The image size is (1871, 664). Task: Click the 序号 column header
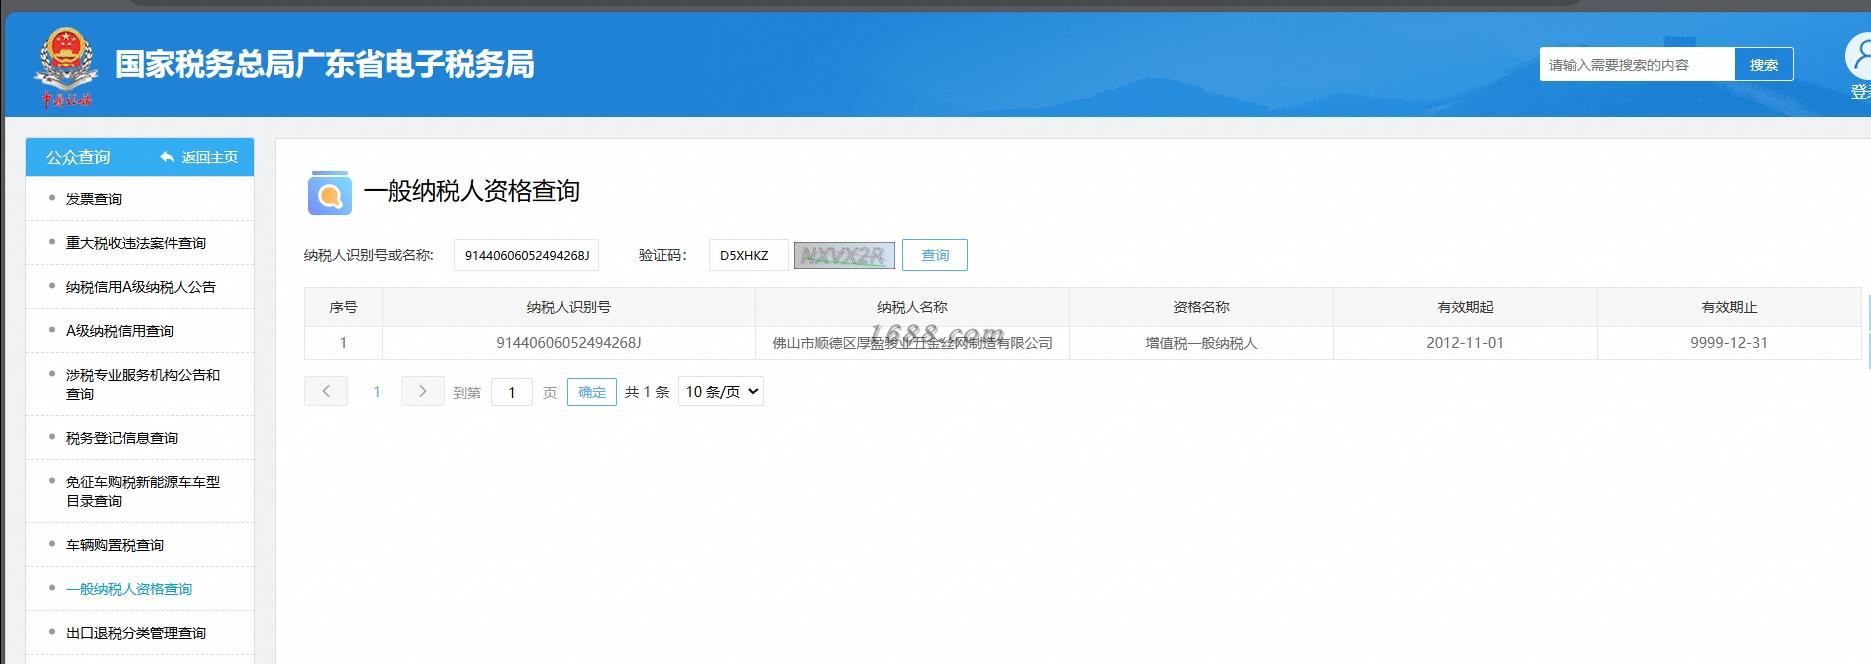343,307
